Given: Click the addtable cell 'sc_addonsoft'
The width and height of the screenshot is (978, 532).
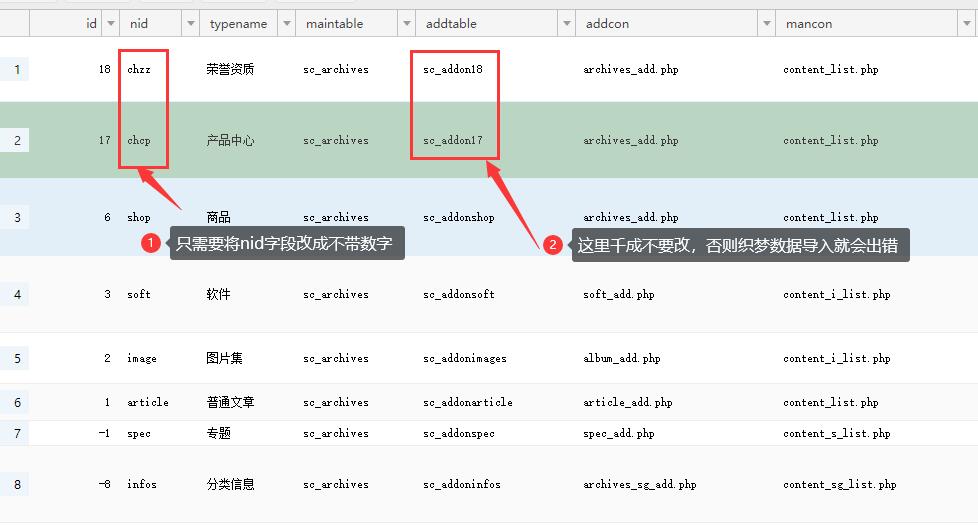Looking at the screenshot, I should (458, 294).
